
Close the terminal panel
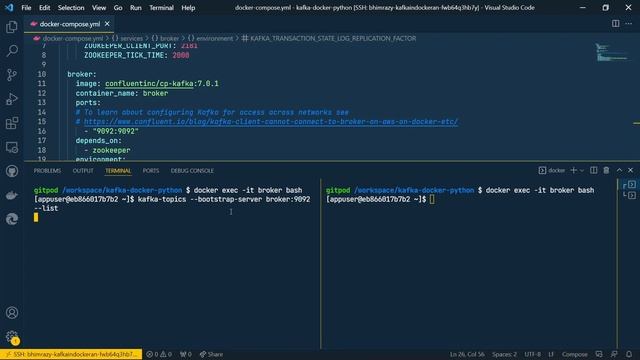(x=631, y=170)
